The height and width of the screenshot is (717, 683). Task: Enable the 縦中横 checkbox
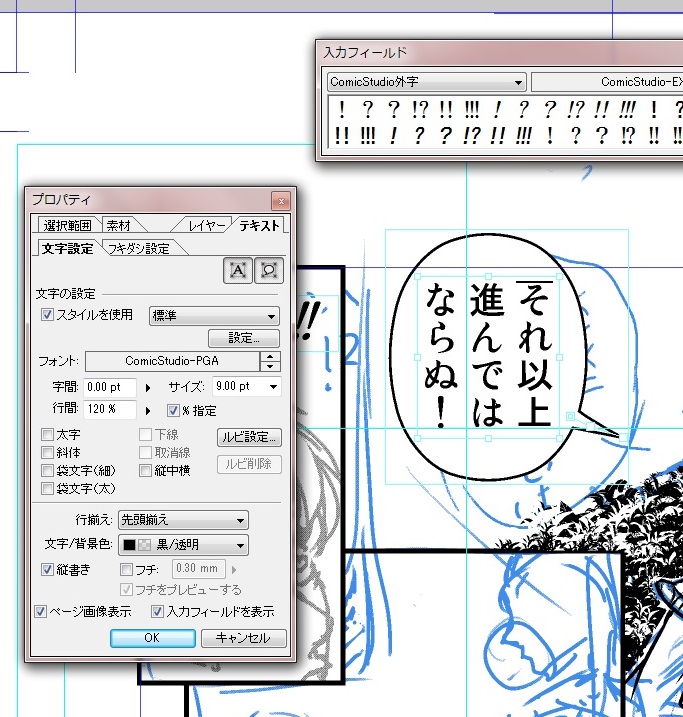(x=145, y=470)
